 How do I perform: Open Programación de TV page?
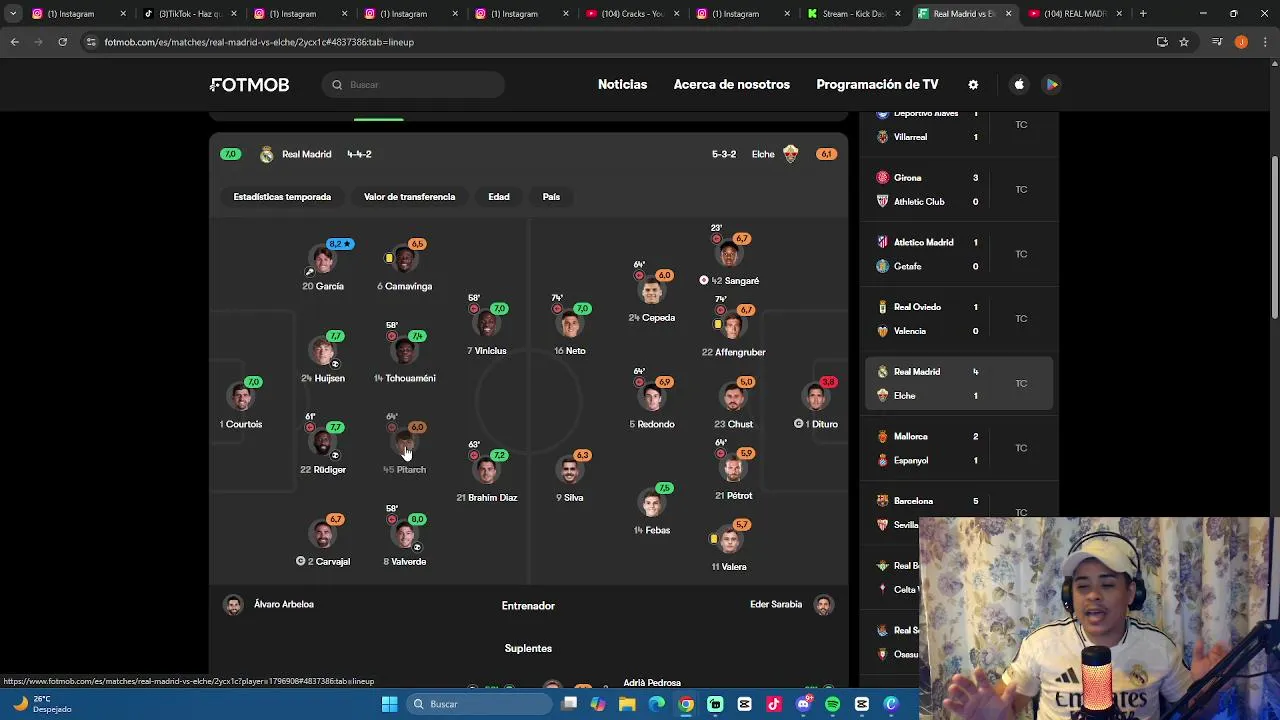[877, 85]
